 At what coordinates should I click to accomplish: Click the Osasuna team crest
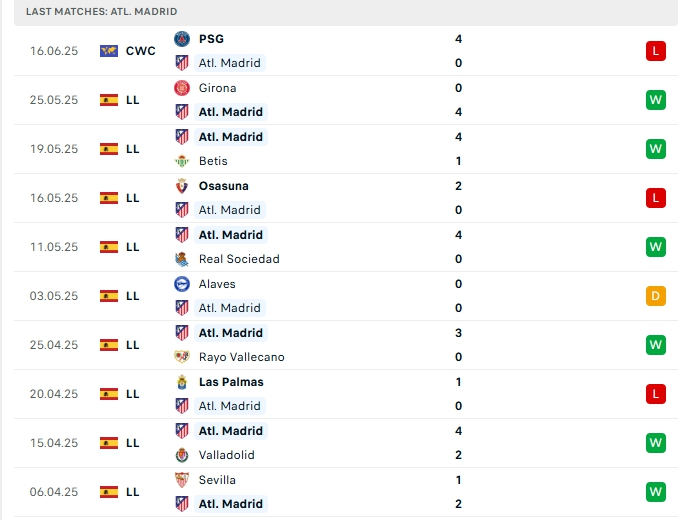(x=182, y=186)
